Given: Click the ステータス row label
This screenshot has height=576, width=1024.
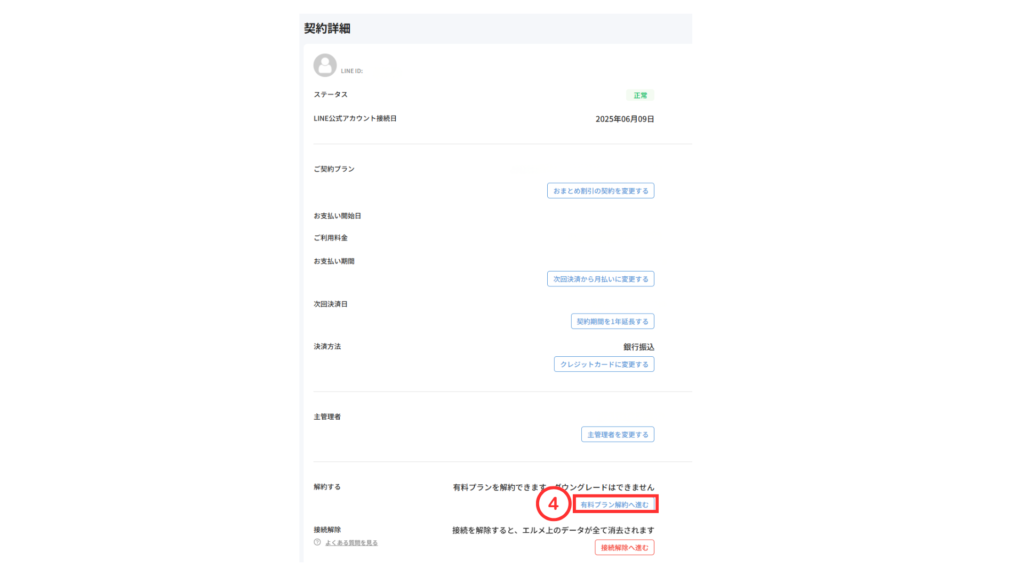Looking at the screenshot, I should [x=331, y=95].
